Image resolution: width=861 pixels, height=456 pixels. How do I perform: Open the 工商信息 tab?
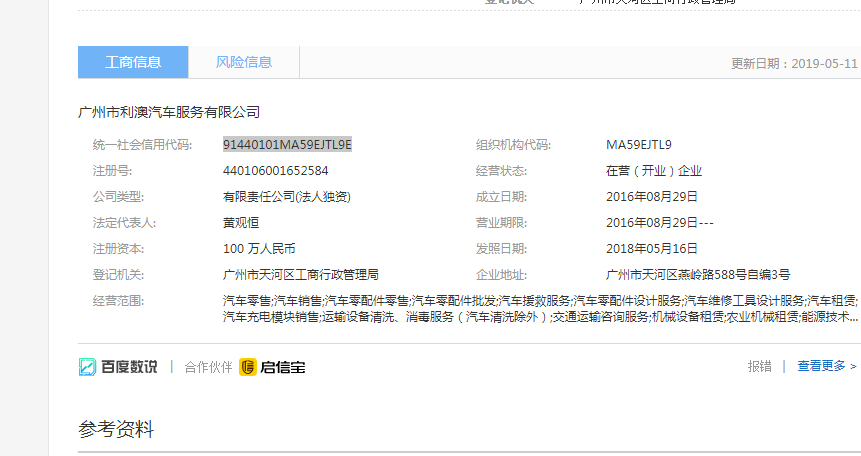133,62
